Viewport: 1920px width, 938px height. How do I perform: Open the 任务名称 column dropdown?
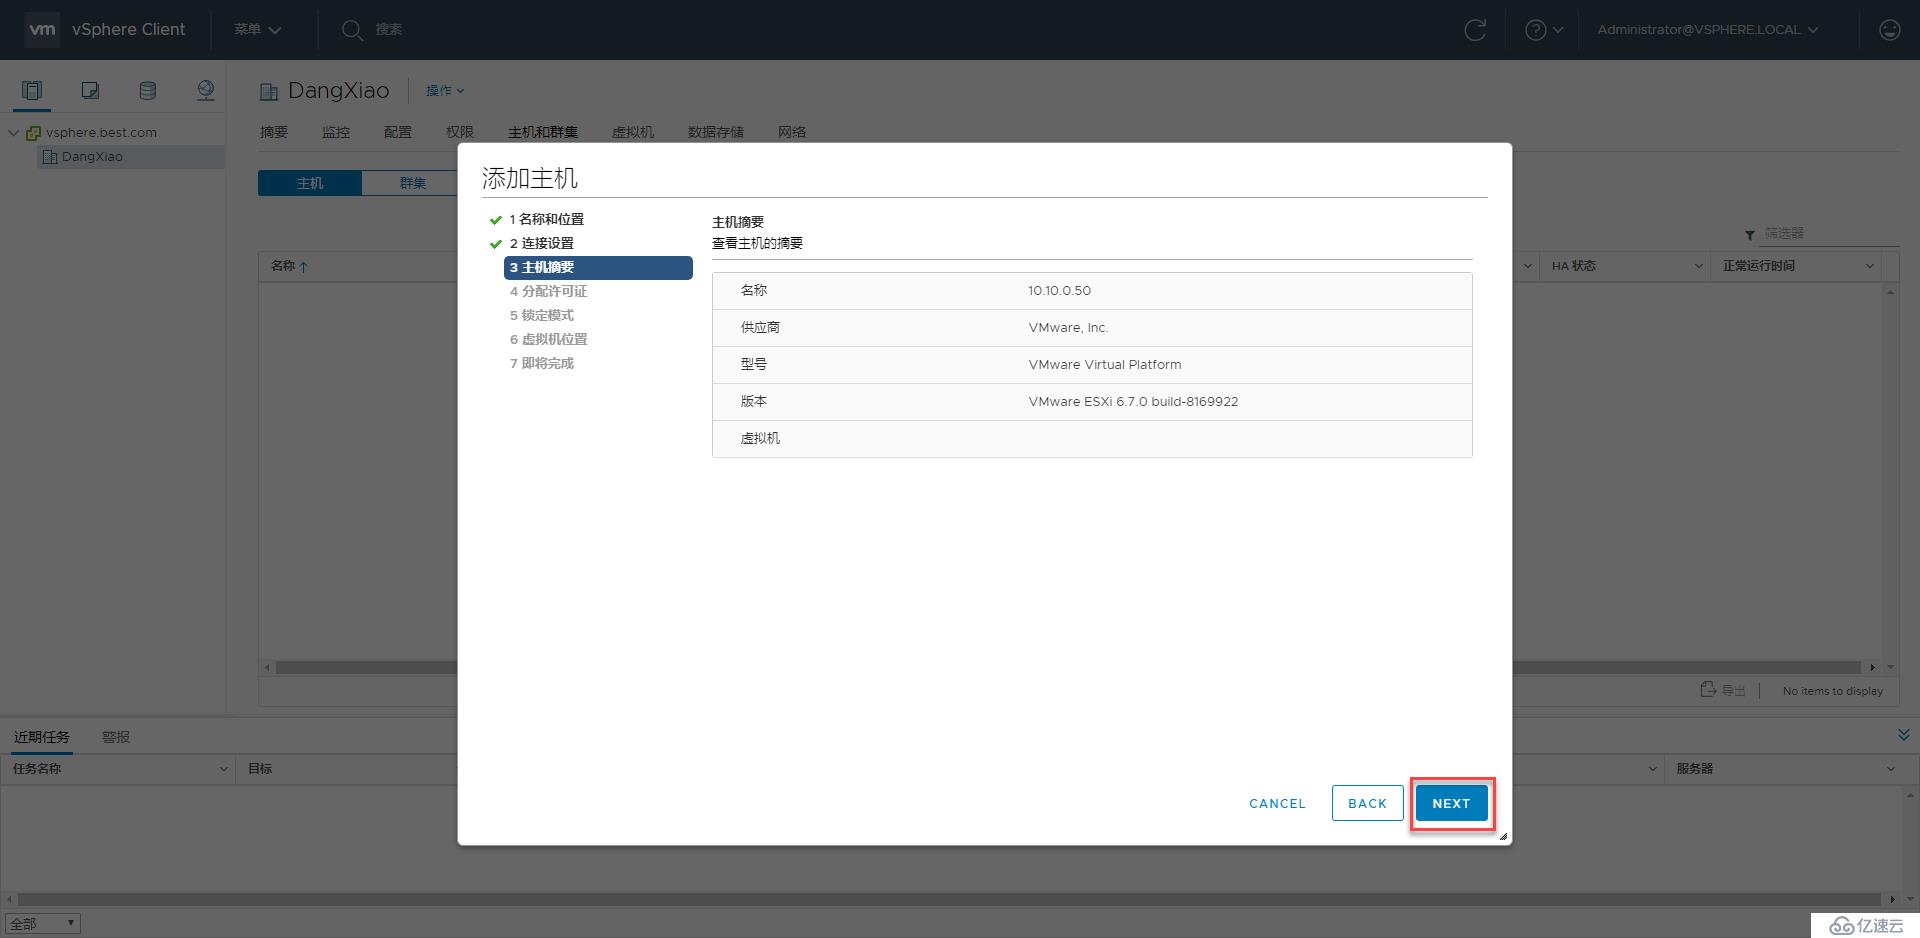(223, 769)
